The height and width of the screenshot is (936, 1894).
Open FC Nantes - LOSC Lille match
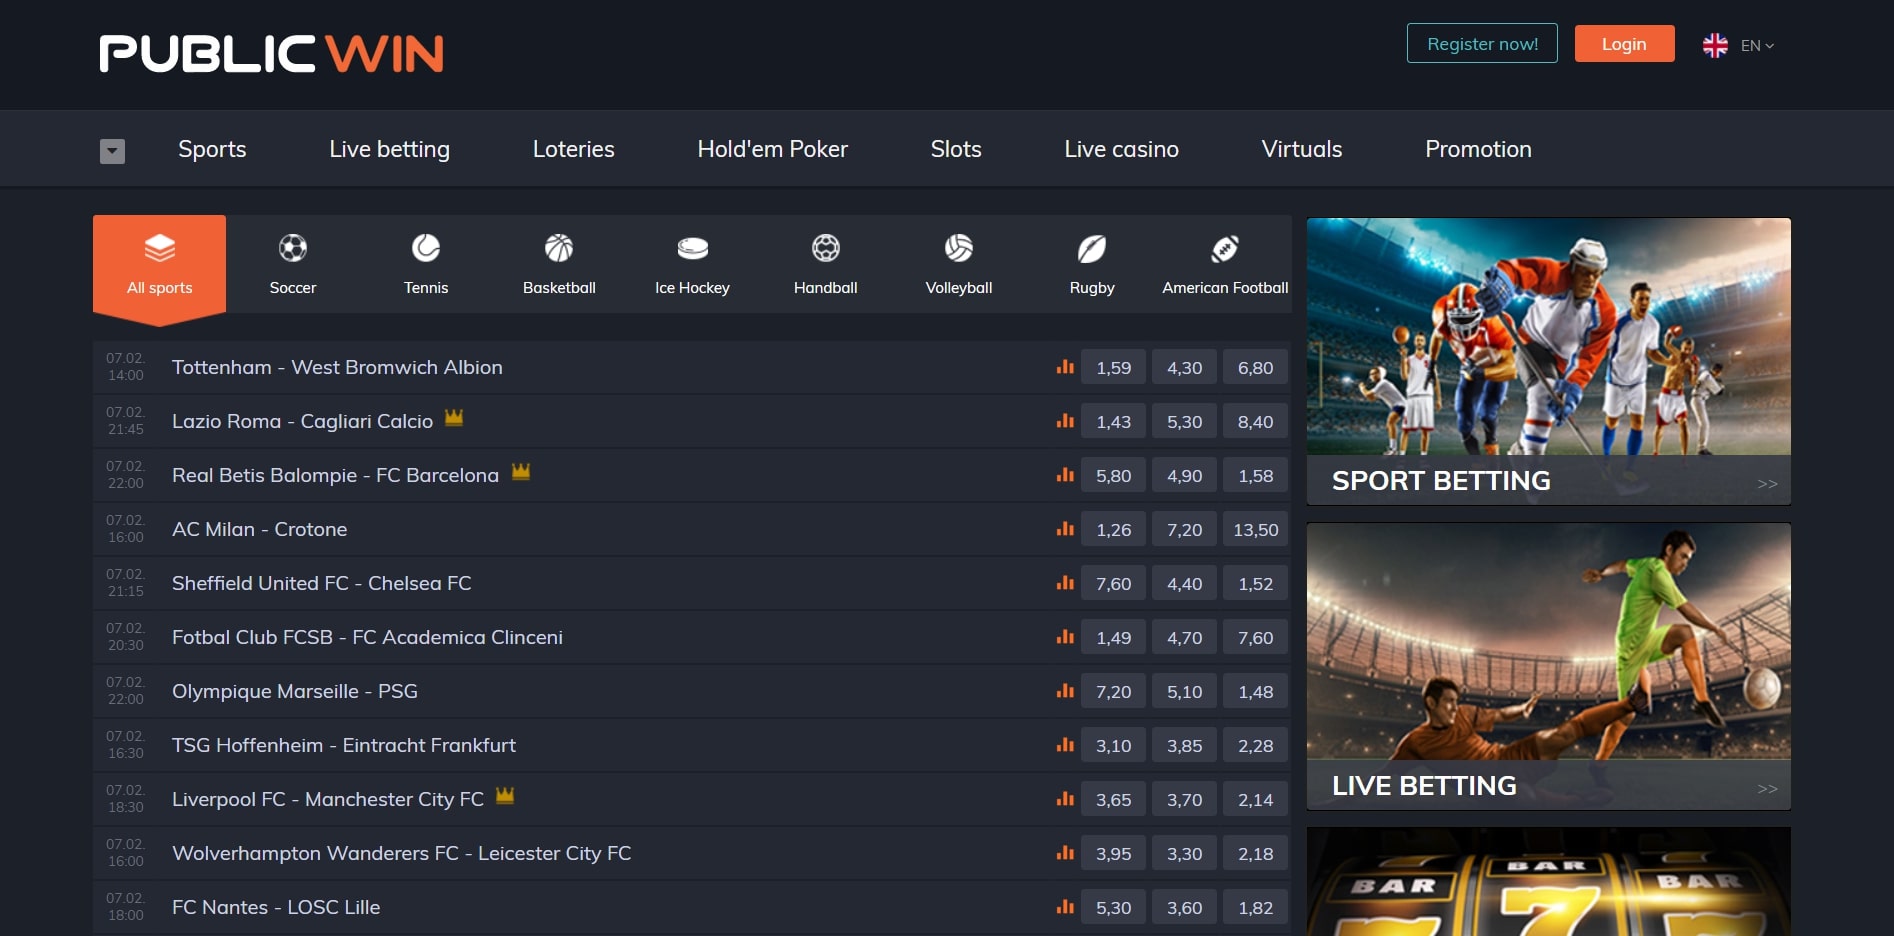(x=276, y=907)
